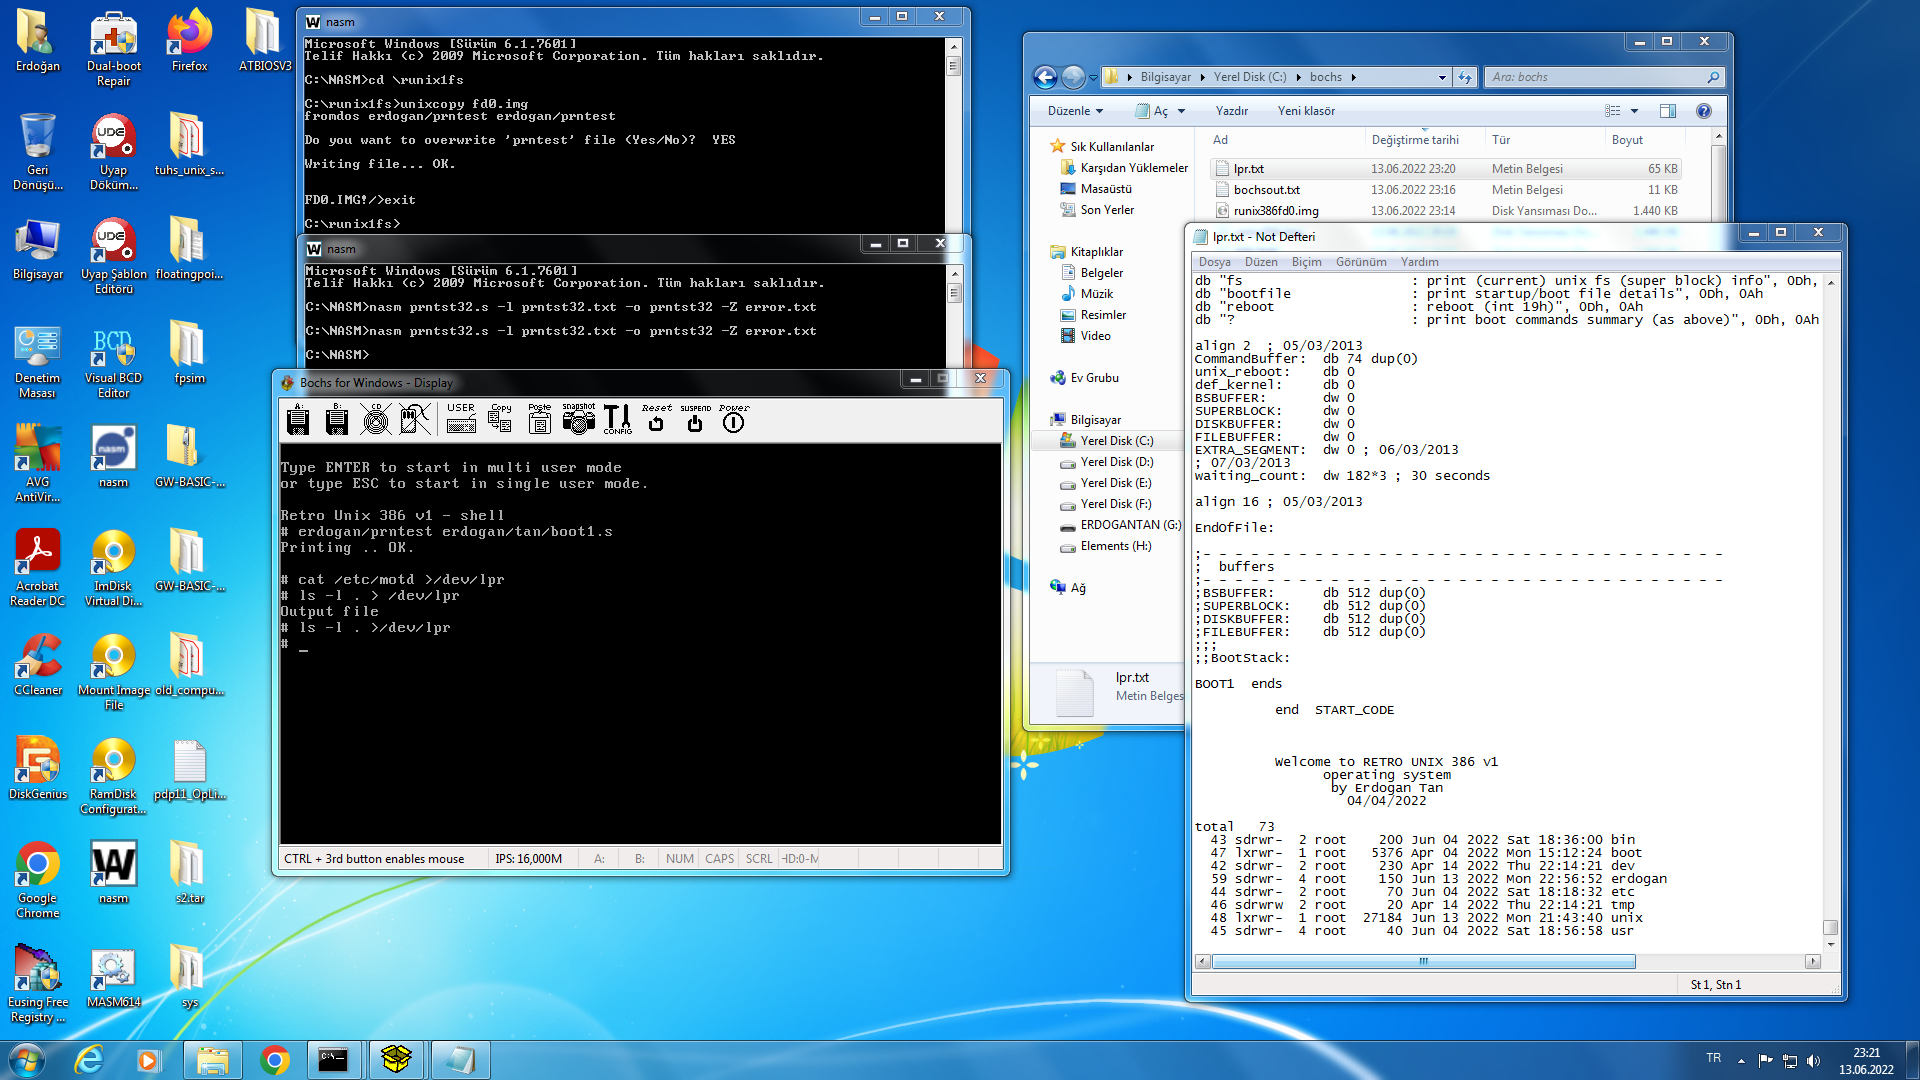
Task: Open Internet Explorer from the taskbar
Action: click(89, 1060)
